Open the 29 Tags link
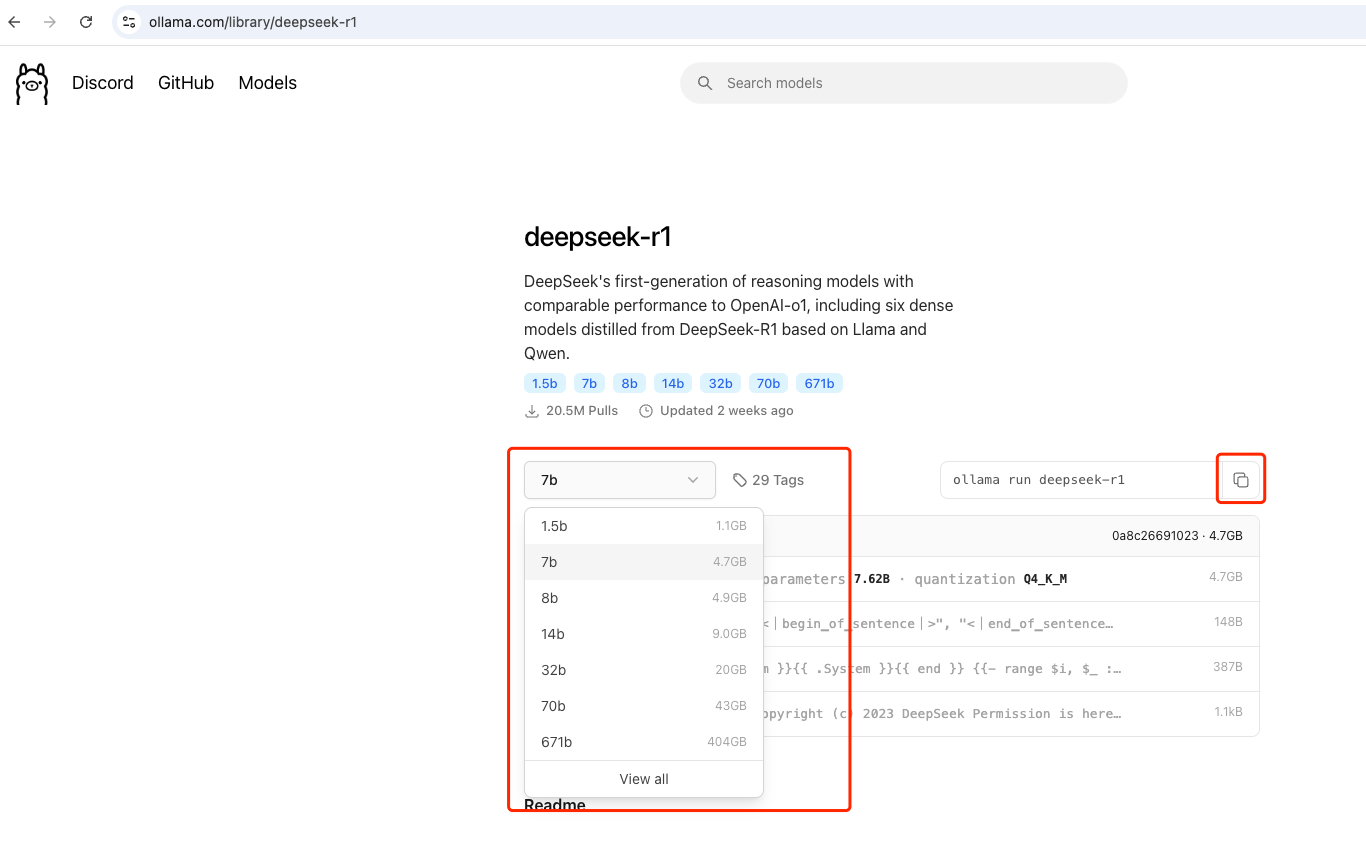 pyautogui.click(x=768, y=480)
